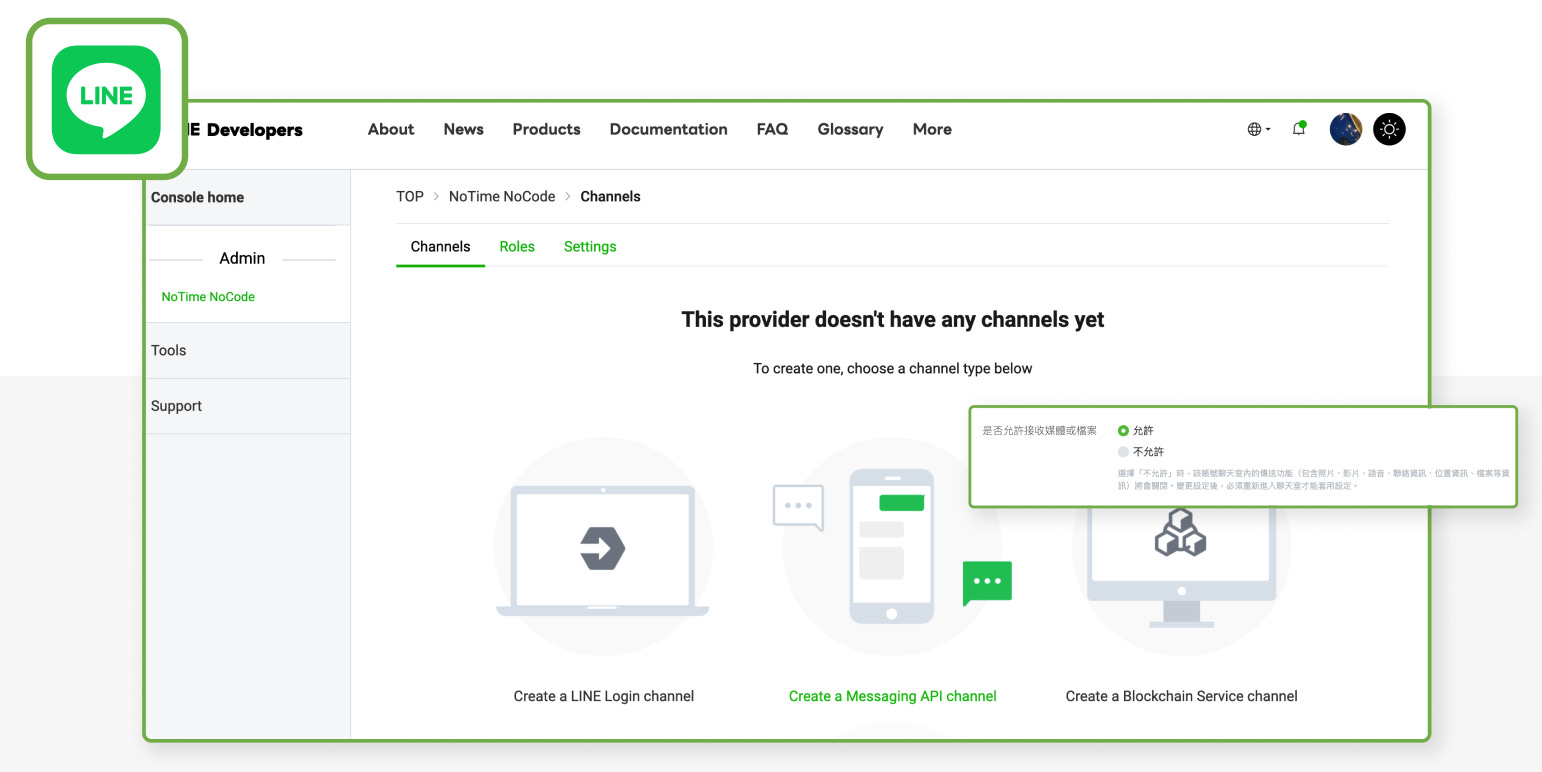Open the Glossary menu item

[850, 129]
